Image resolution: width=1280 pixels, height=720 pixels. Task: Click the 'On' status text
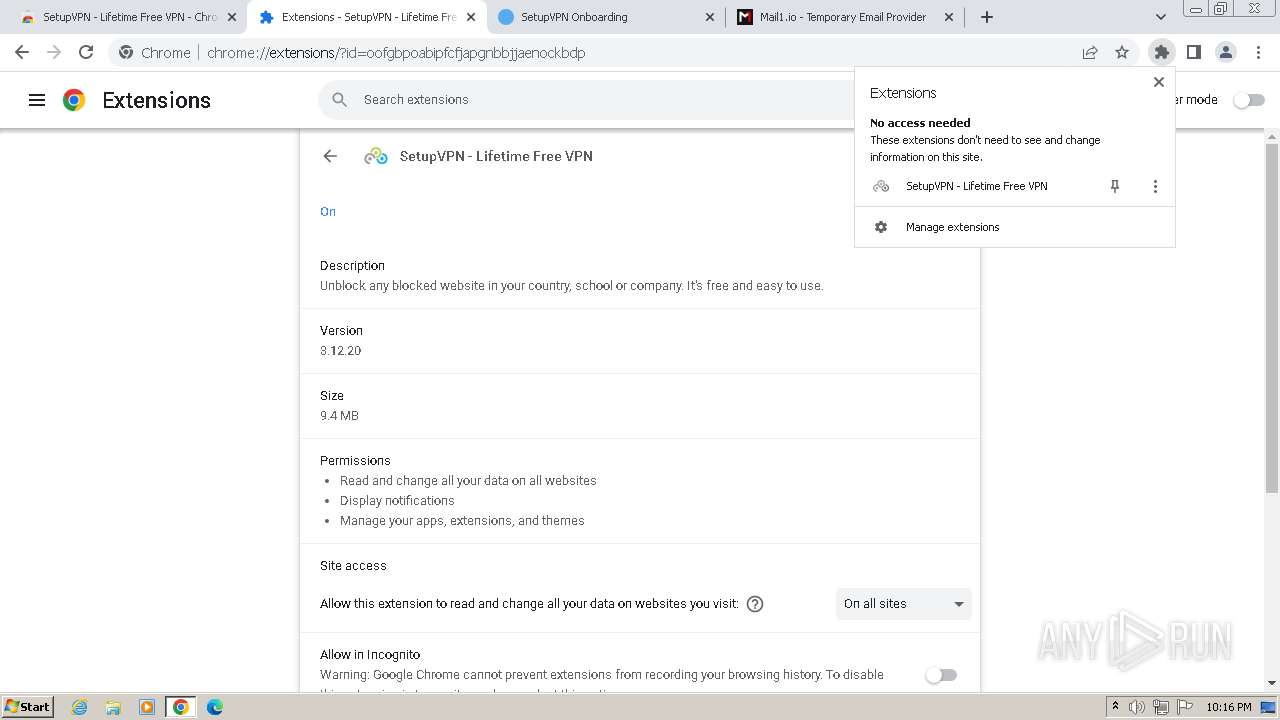coord(328,211)
